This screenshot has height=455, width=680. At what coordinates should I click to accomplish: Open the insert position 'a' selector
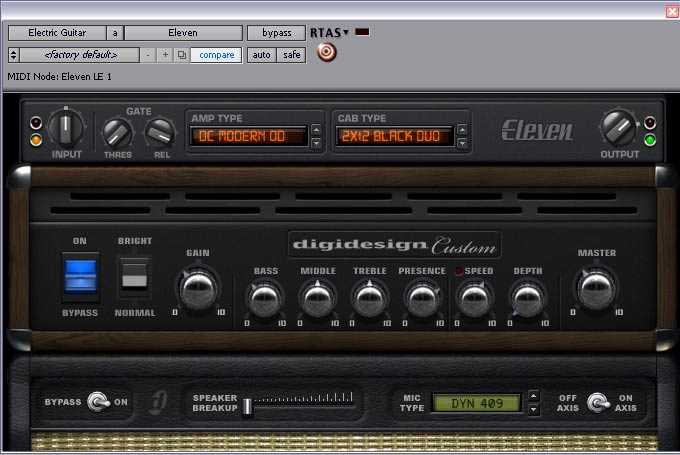click(x=115, y=33)
